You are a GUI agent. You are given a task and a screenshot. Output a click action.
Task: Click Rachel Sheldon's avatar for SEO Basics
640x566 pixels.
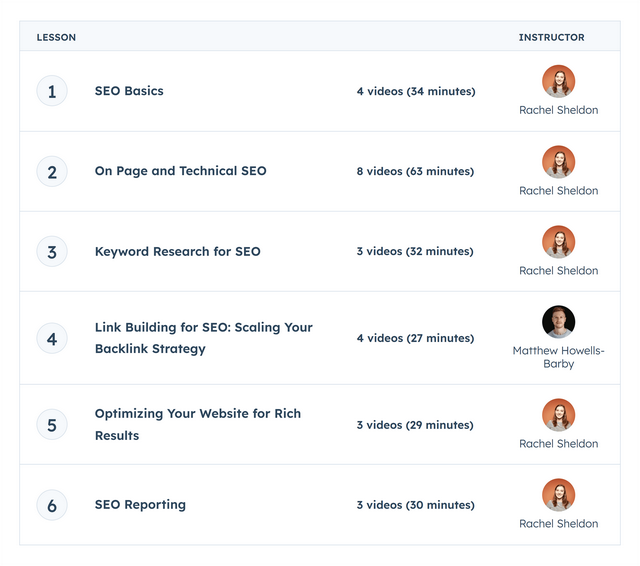[x=558, y=82]
